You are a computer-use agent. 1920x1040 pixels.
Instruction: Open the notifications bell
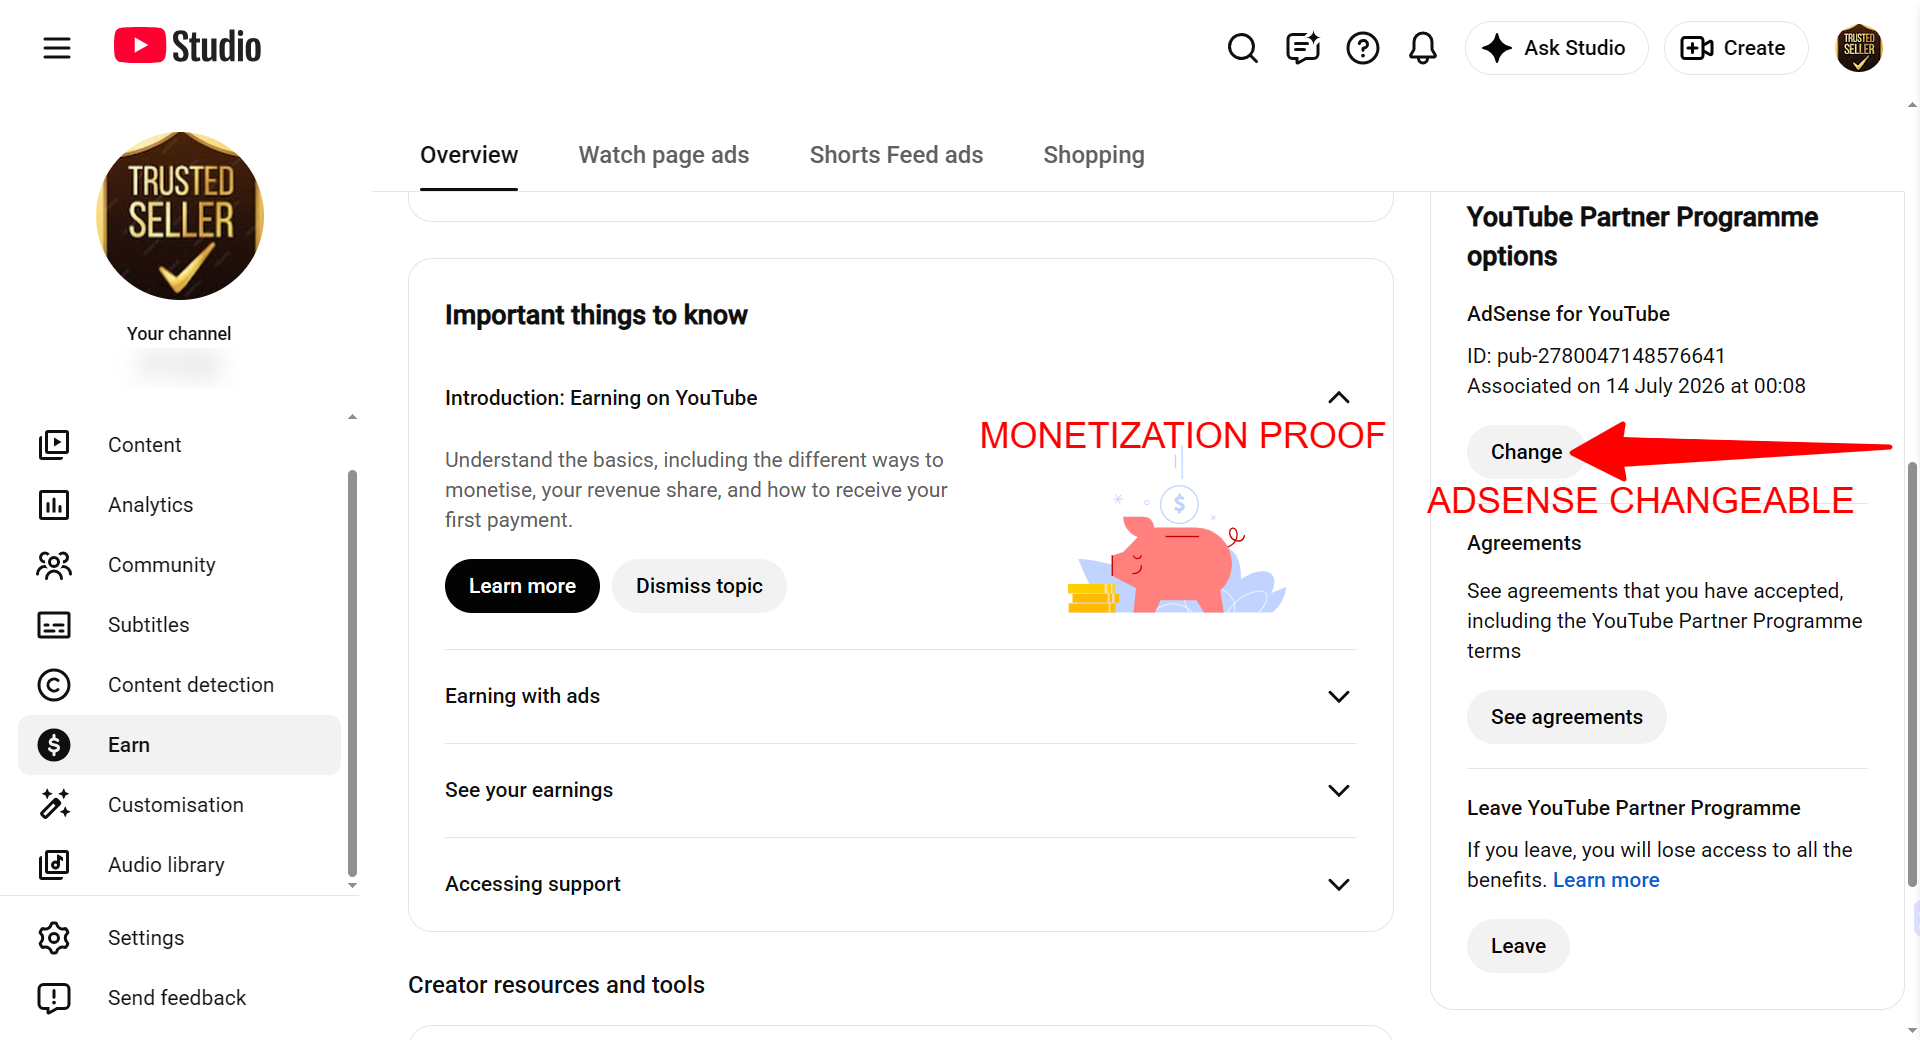tap(1422, 48)
